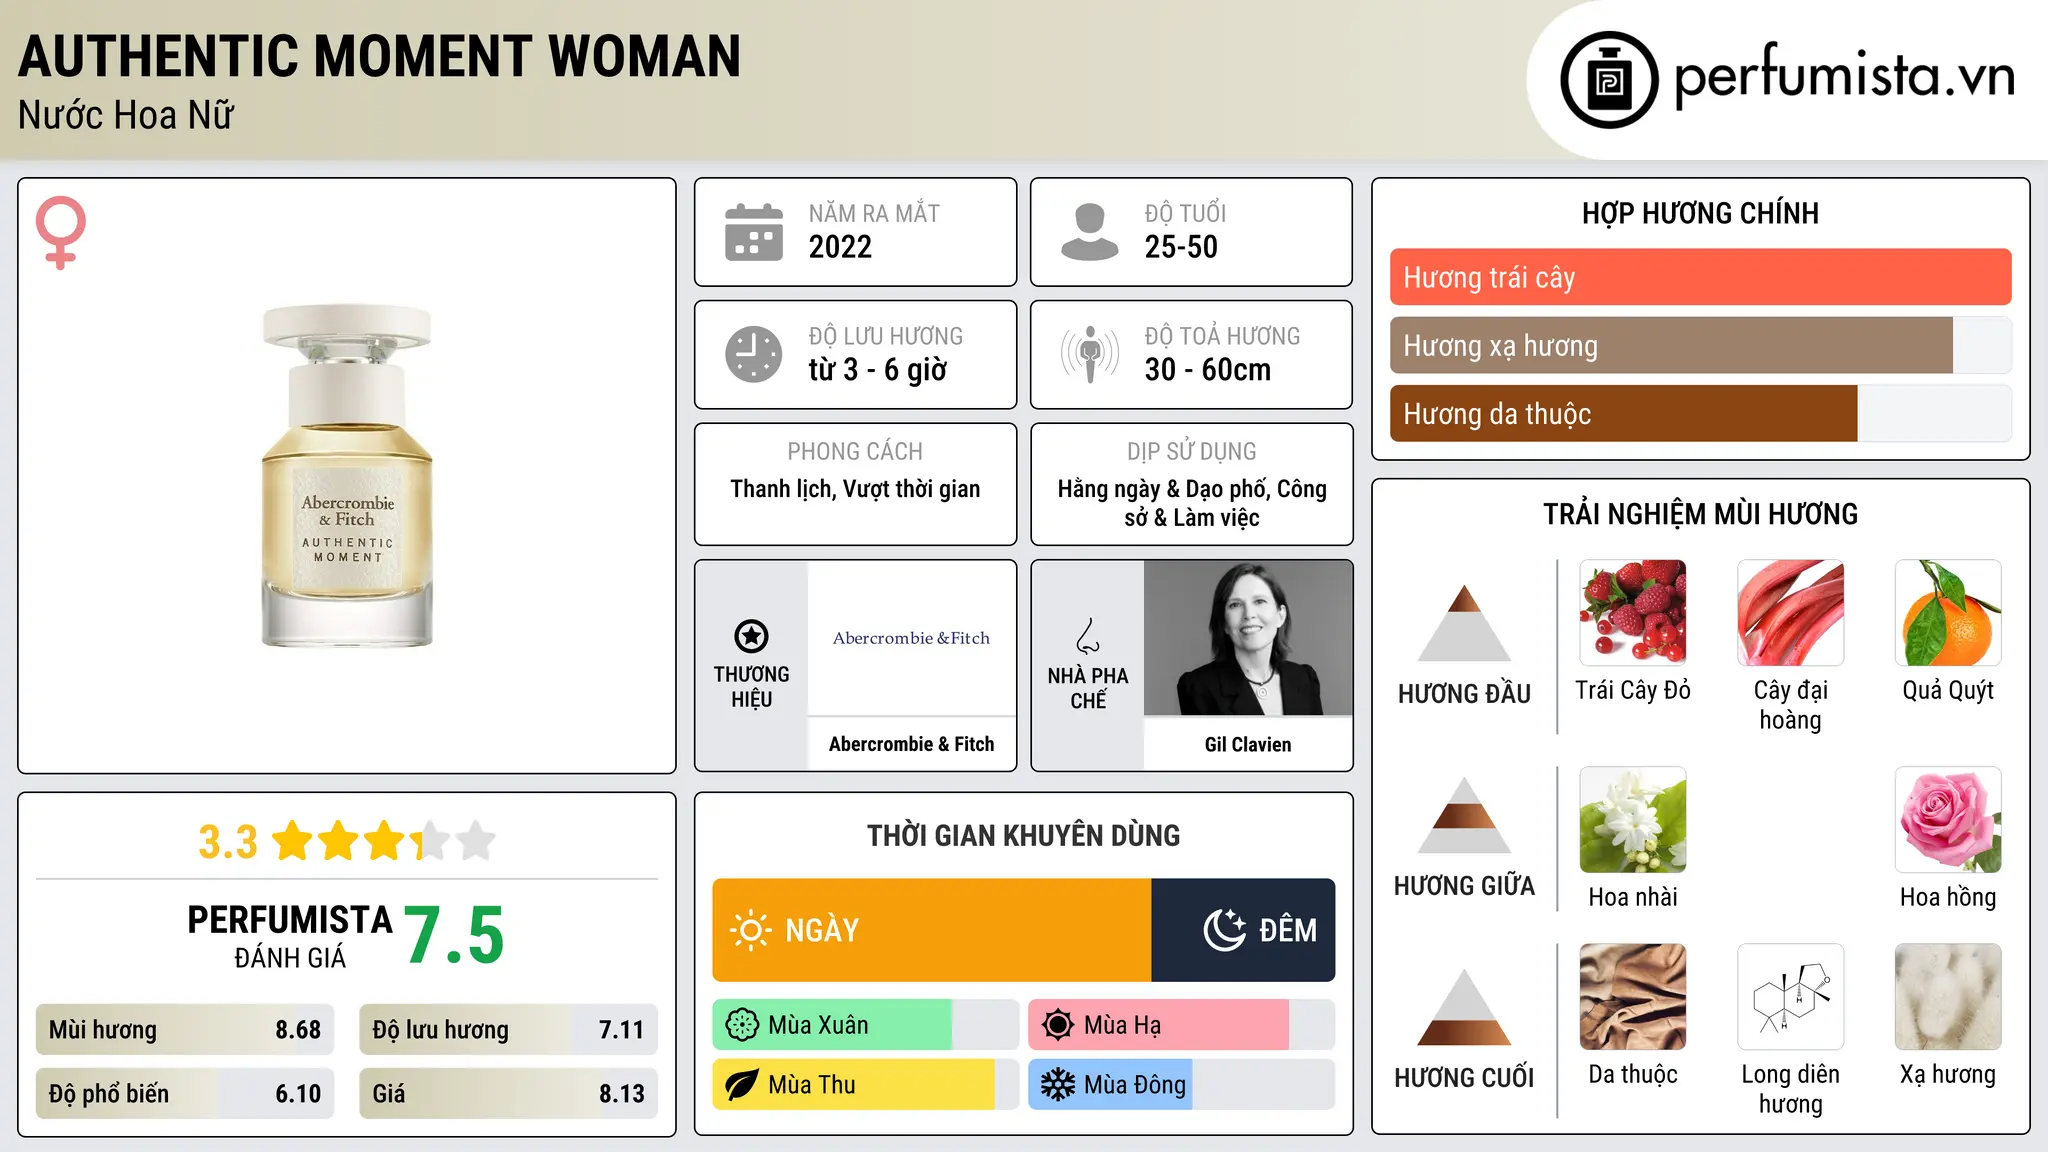The width and height of the screenshot is (2048, 1152).
Task: Click the tan Hương xạ hương accord bar
Action: [1671, 345]
